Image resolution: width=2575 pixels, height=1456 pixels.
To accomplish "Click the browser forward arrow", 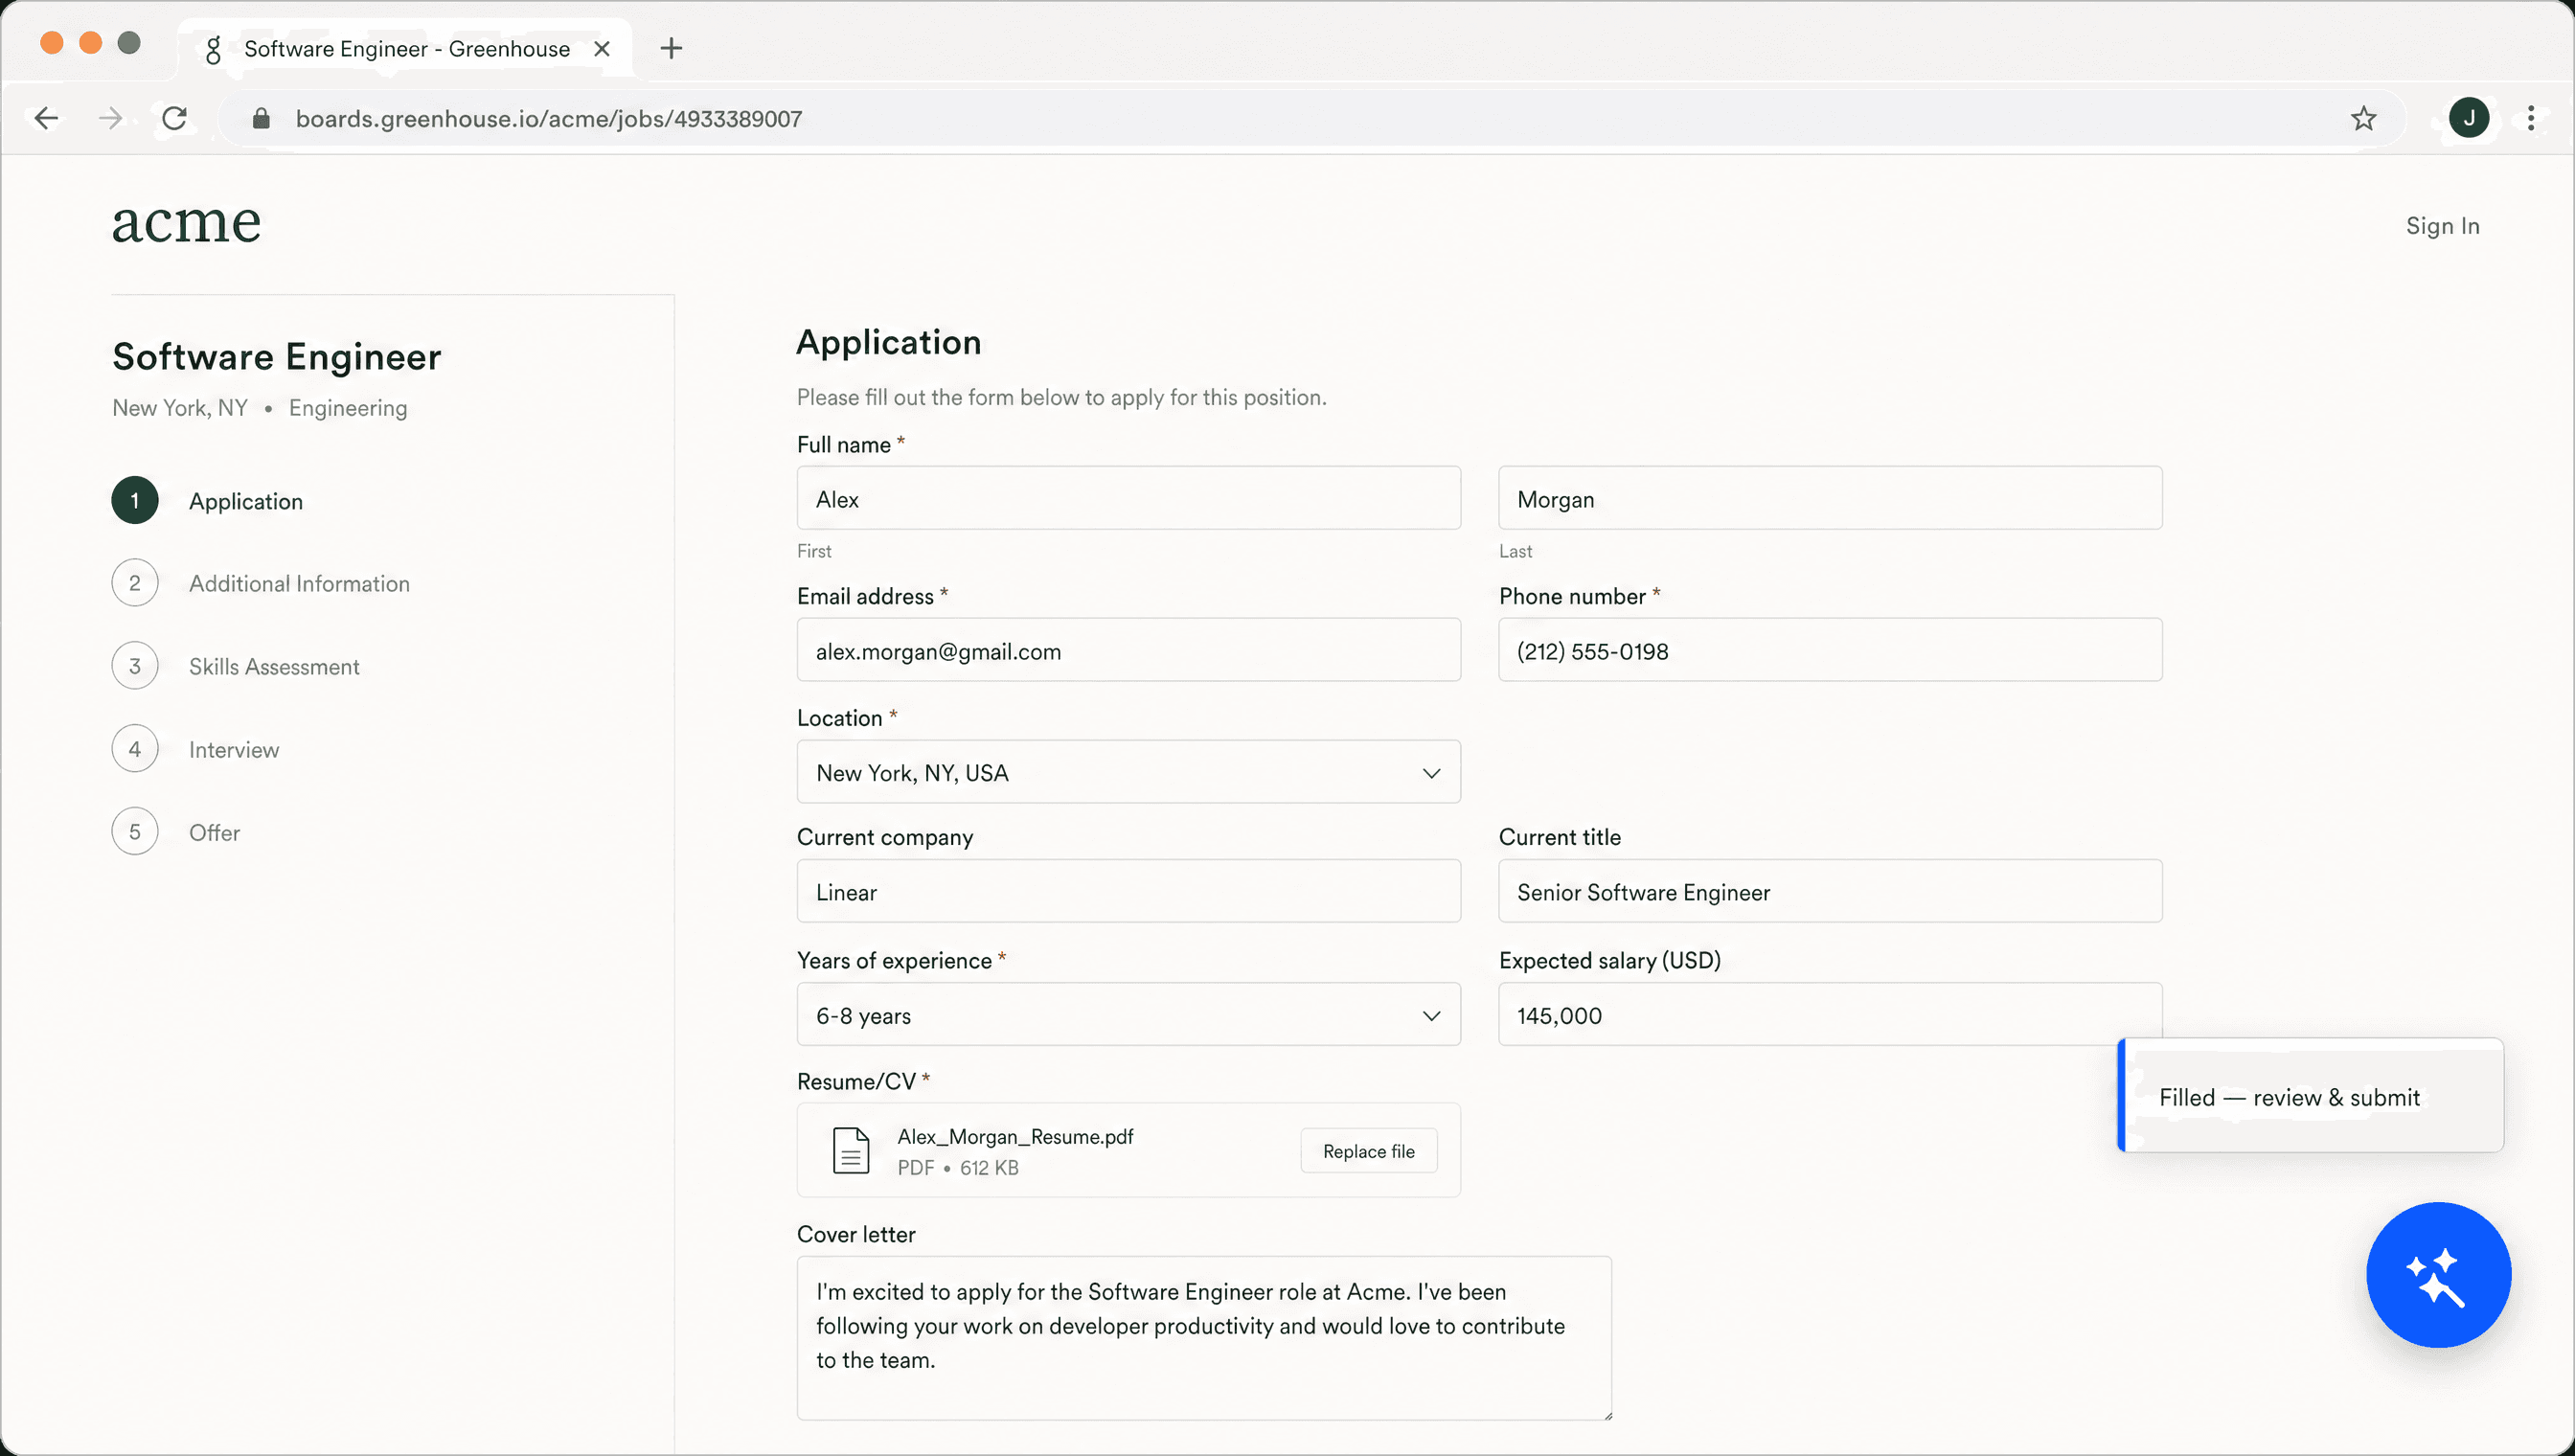I will 110,119.
